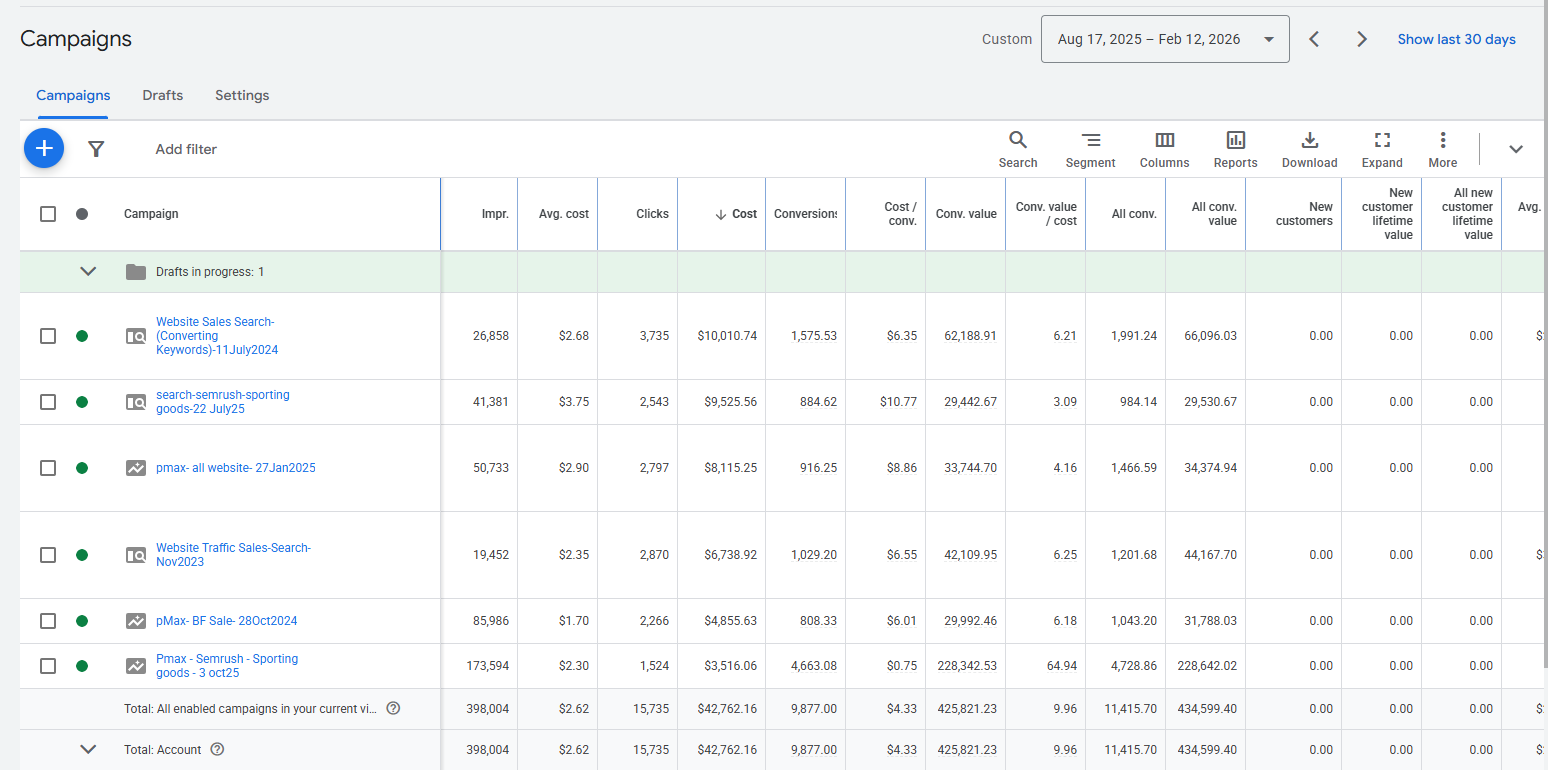This screenshot has width=1548, height=770.
Task: Download the campaigns table
Action: coord(1309,149)
